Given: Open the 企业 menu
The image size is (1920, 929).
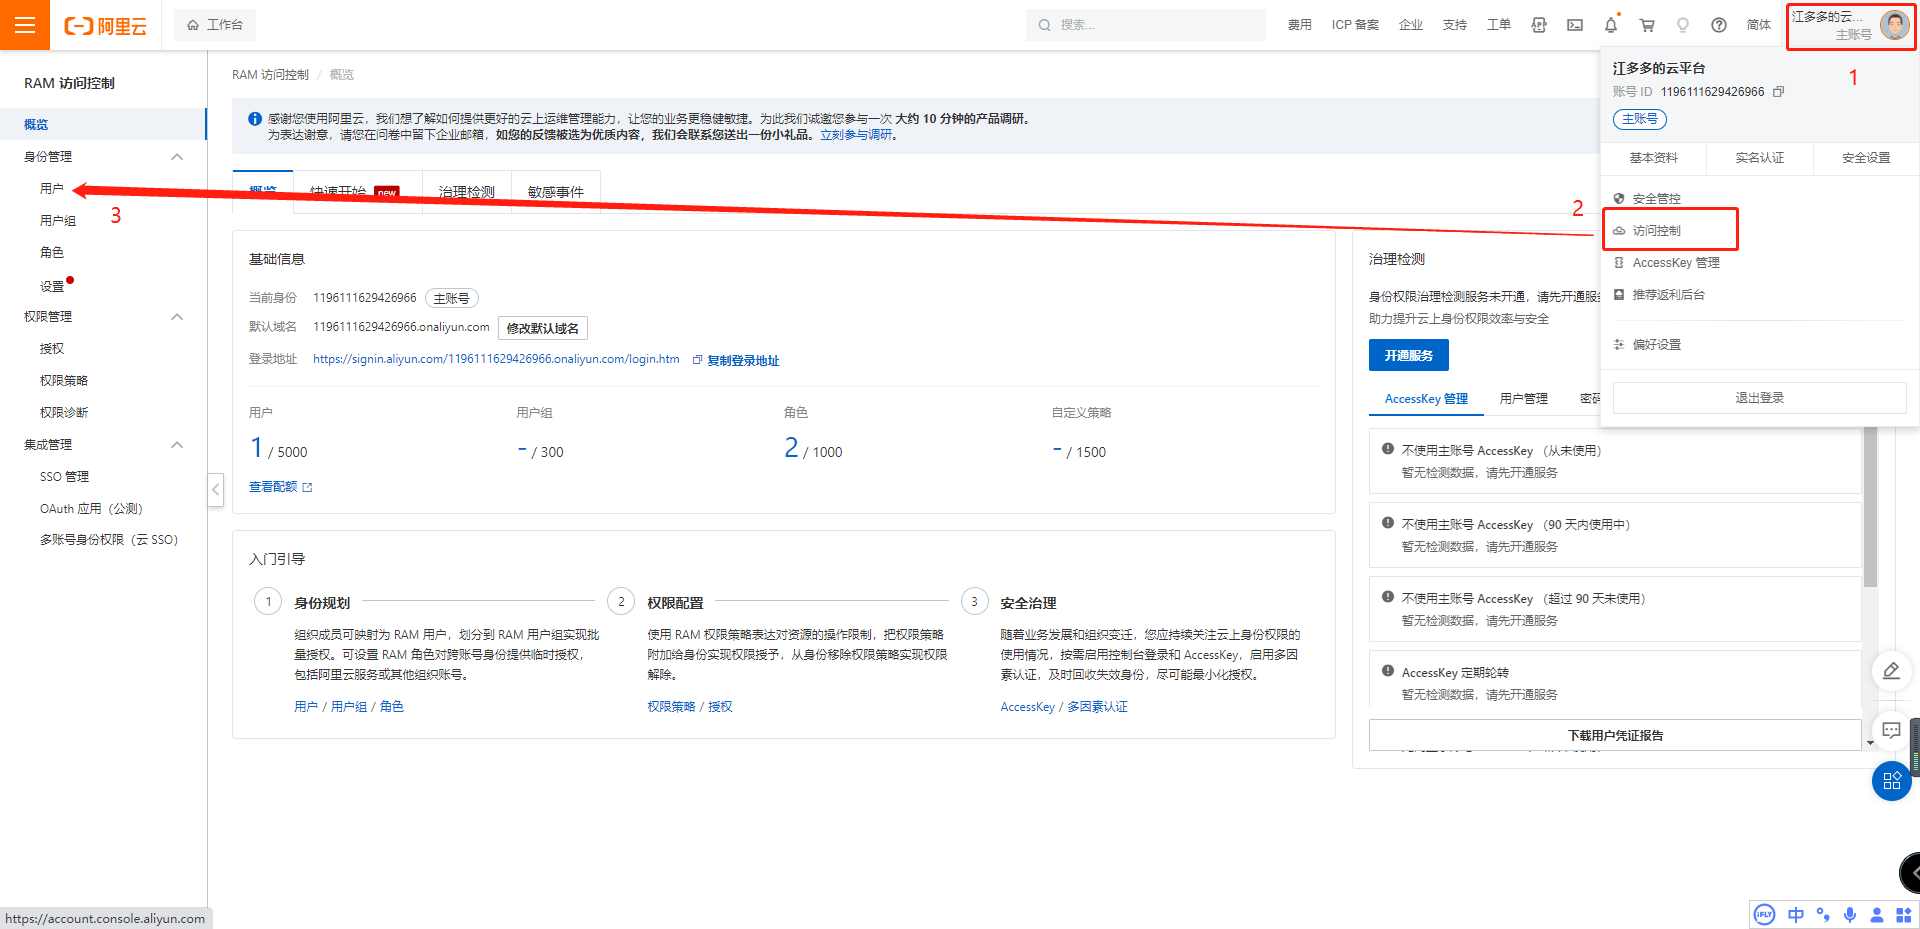Looking at the screenshot, I should tap(1411, 25).
